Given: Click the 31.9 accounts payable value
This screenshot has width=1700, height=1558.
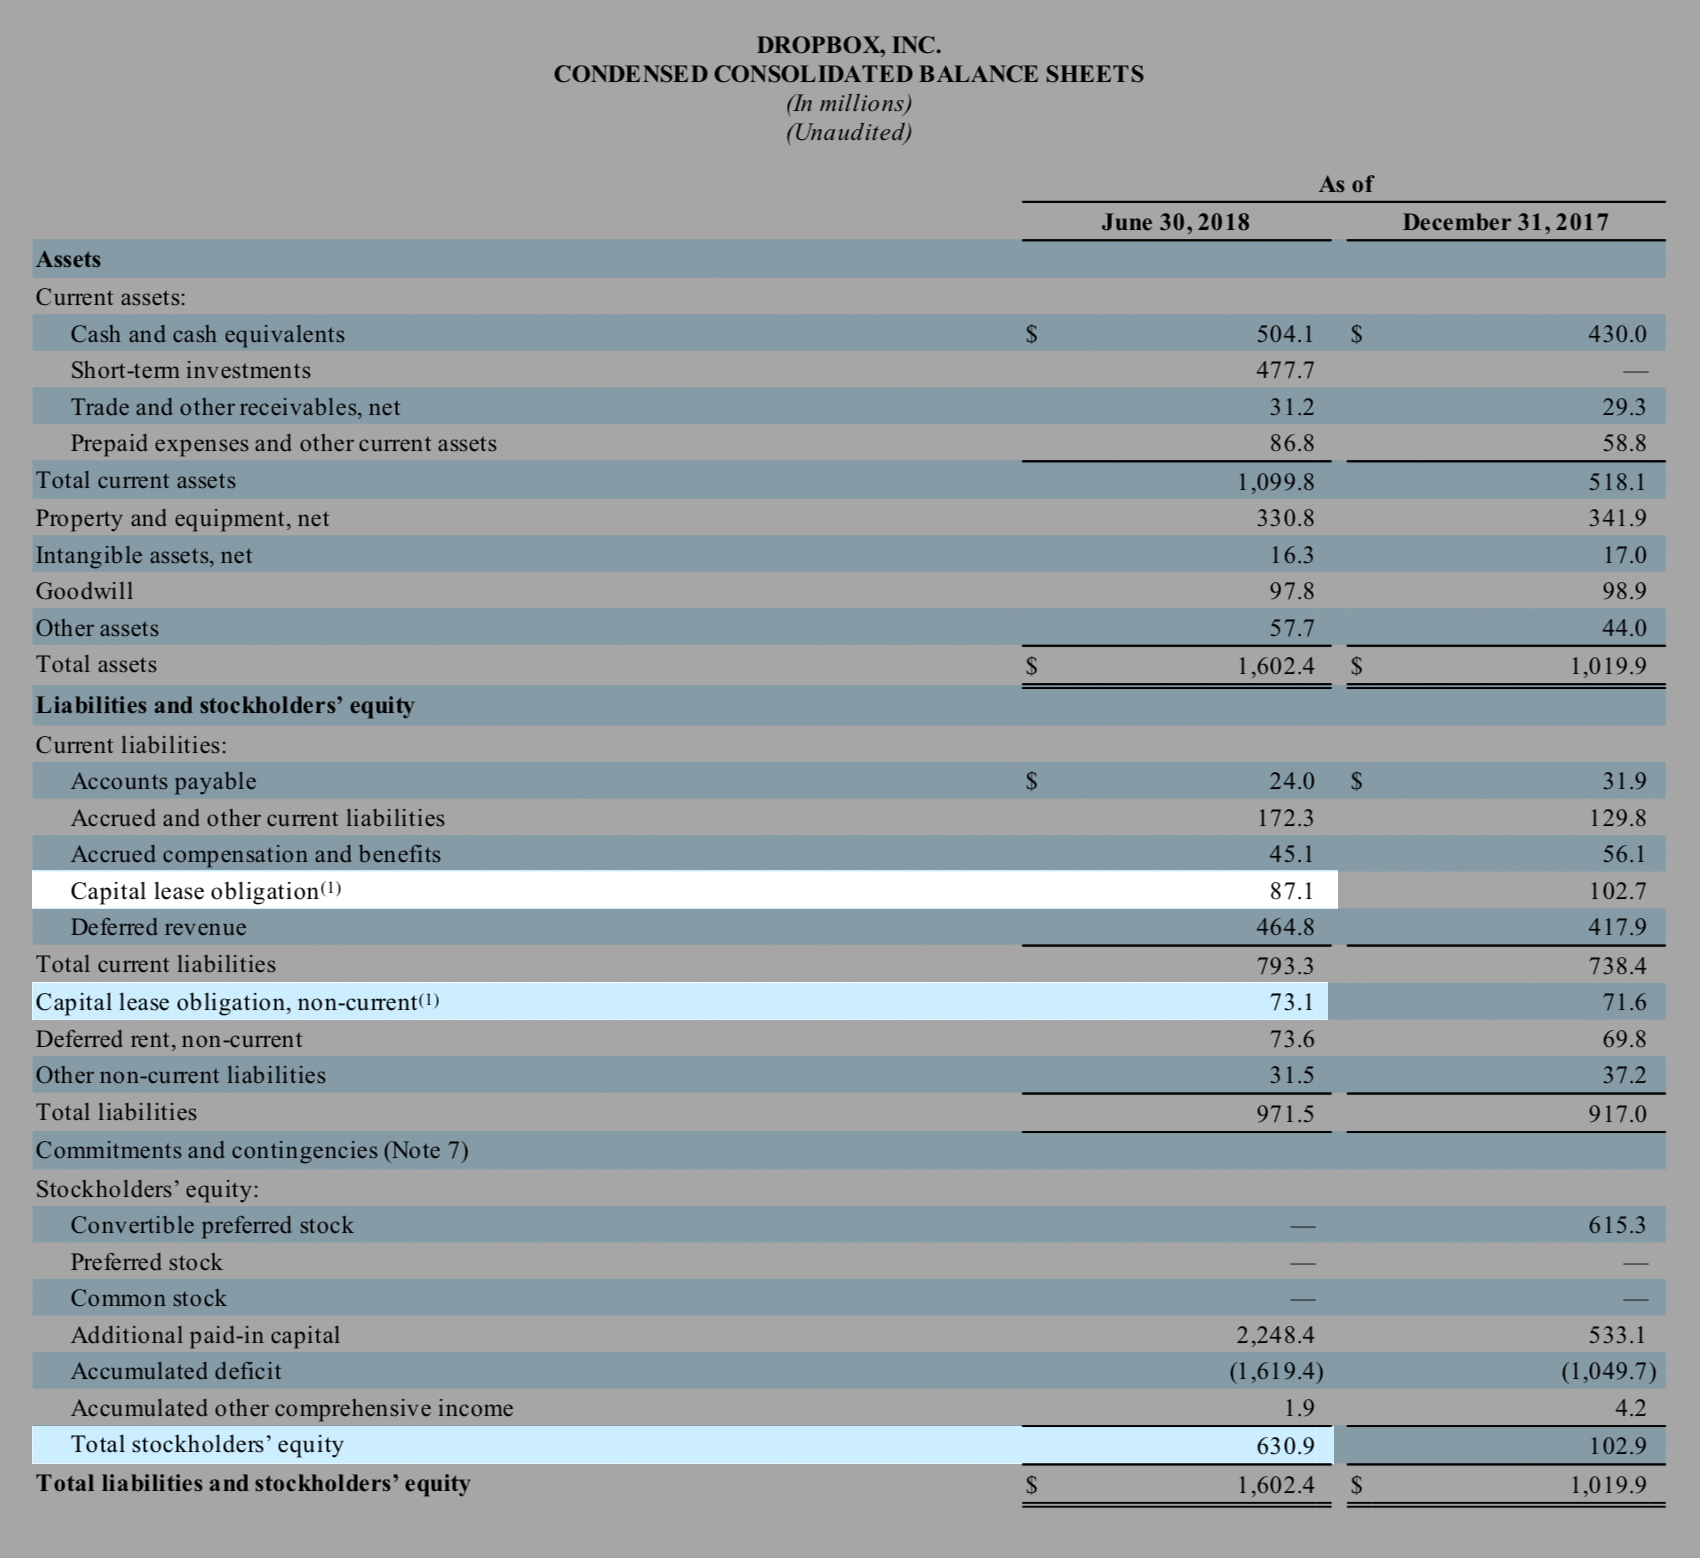Looking at the screenshot, I should (x=1624, y=781).
